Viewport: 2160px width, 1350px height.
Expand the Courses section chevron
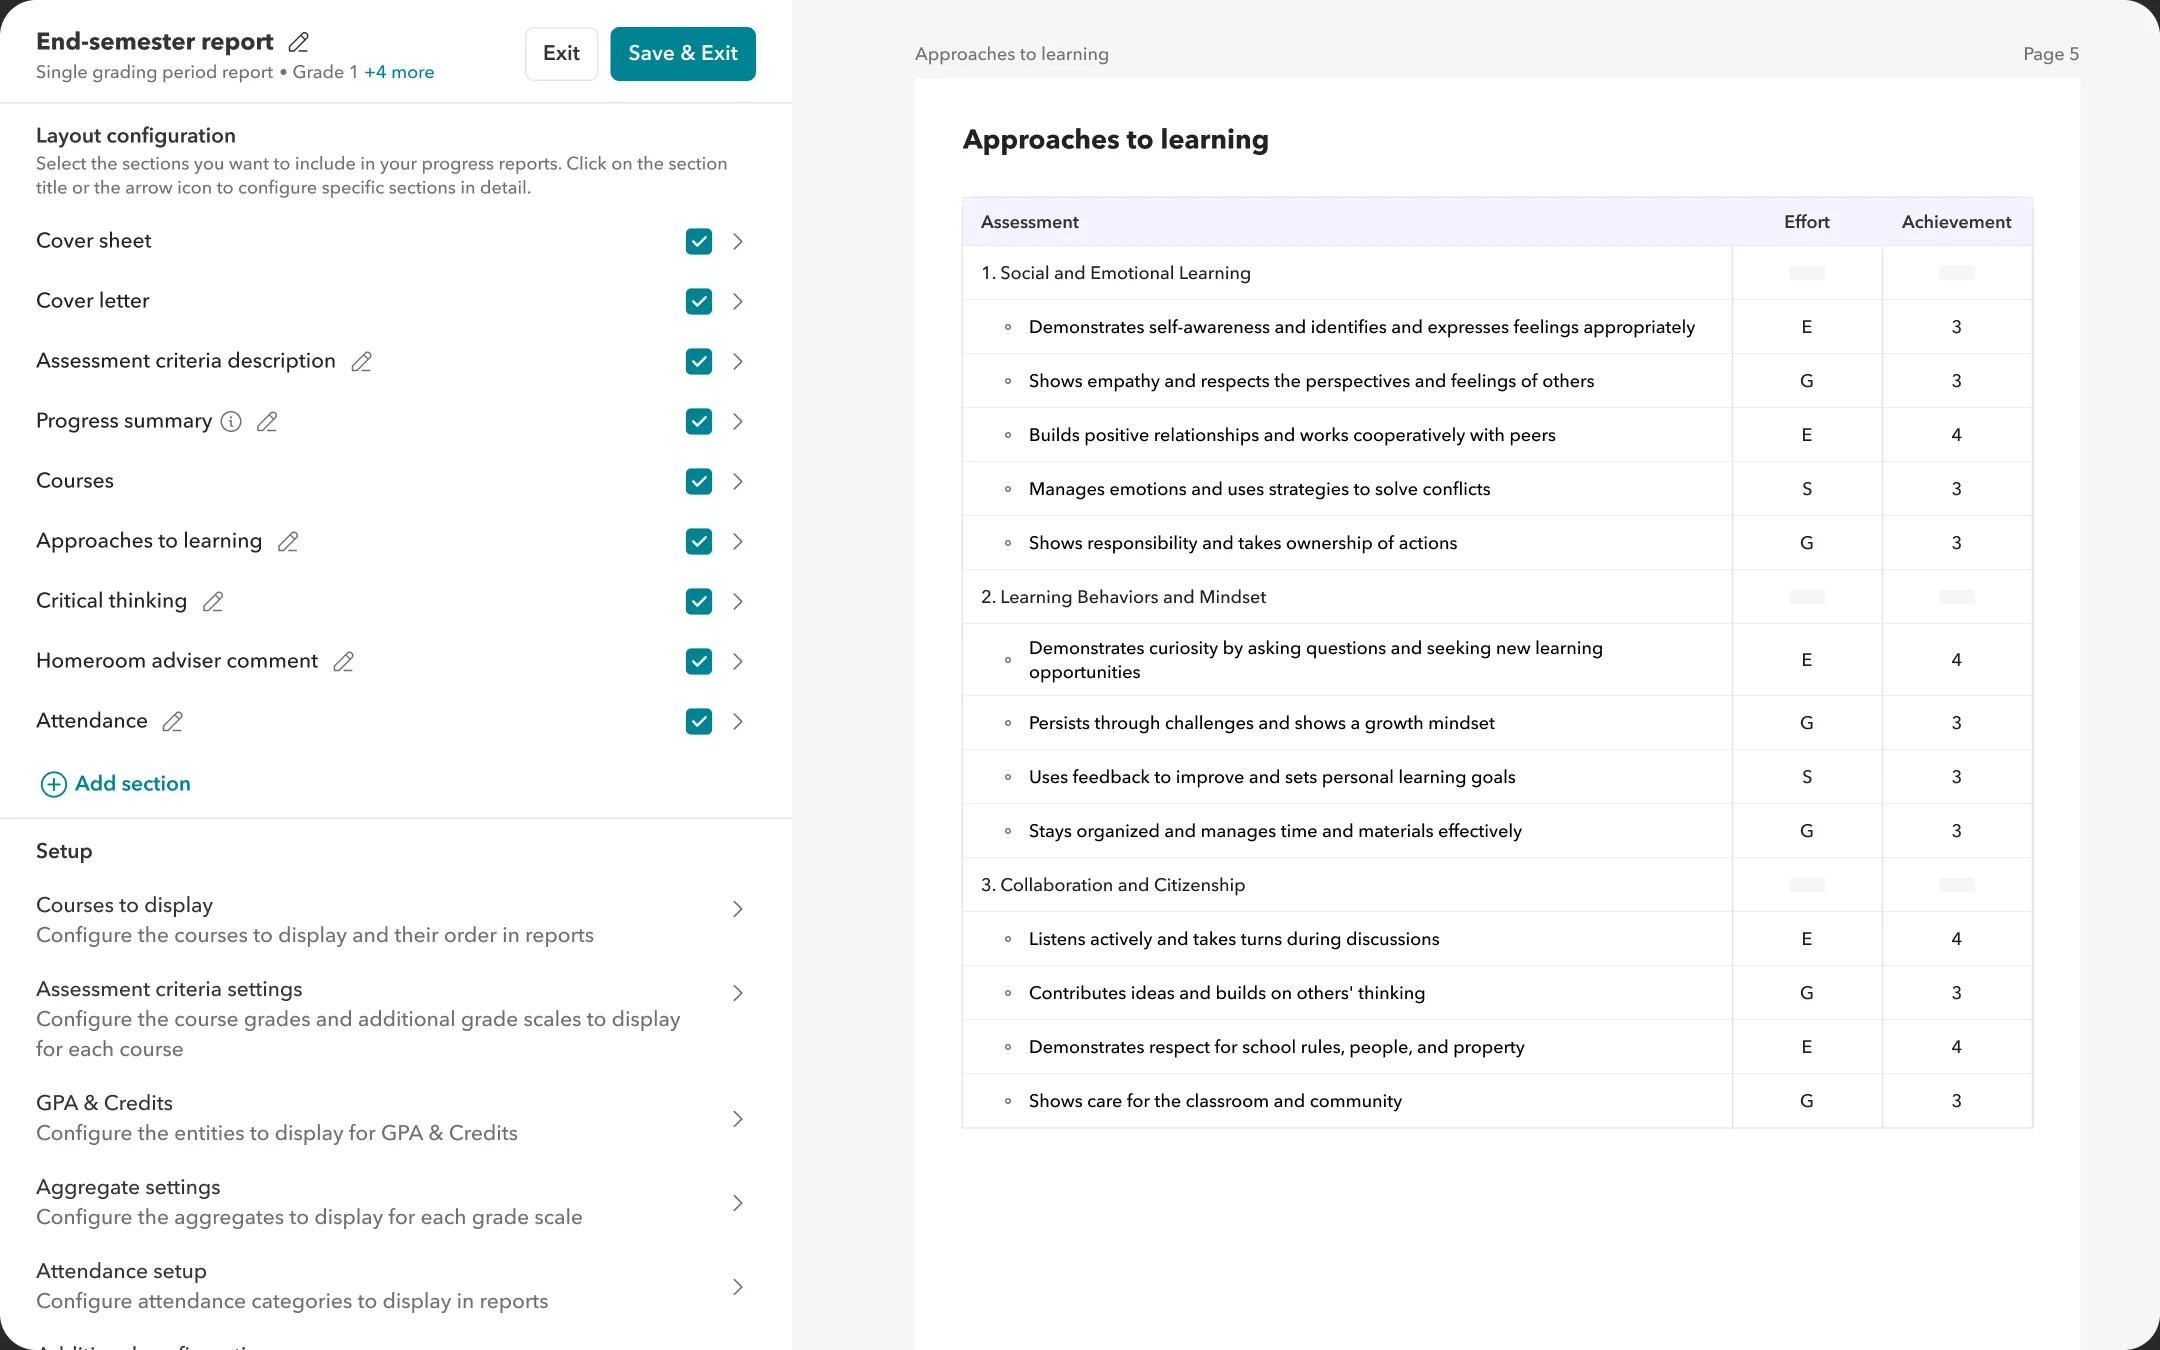point(738,481)
